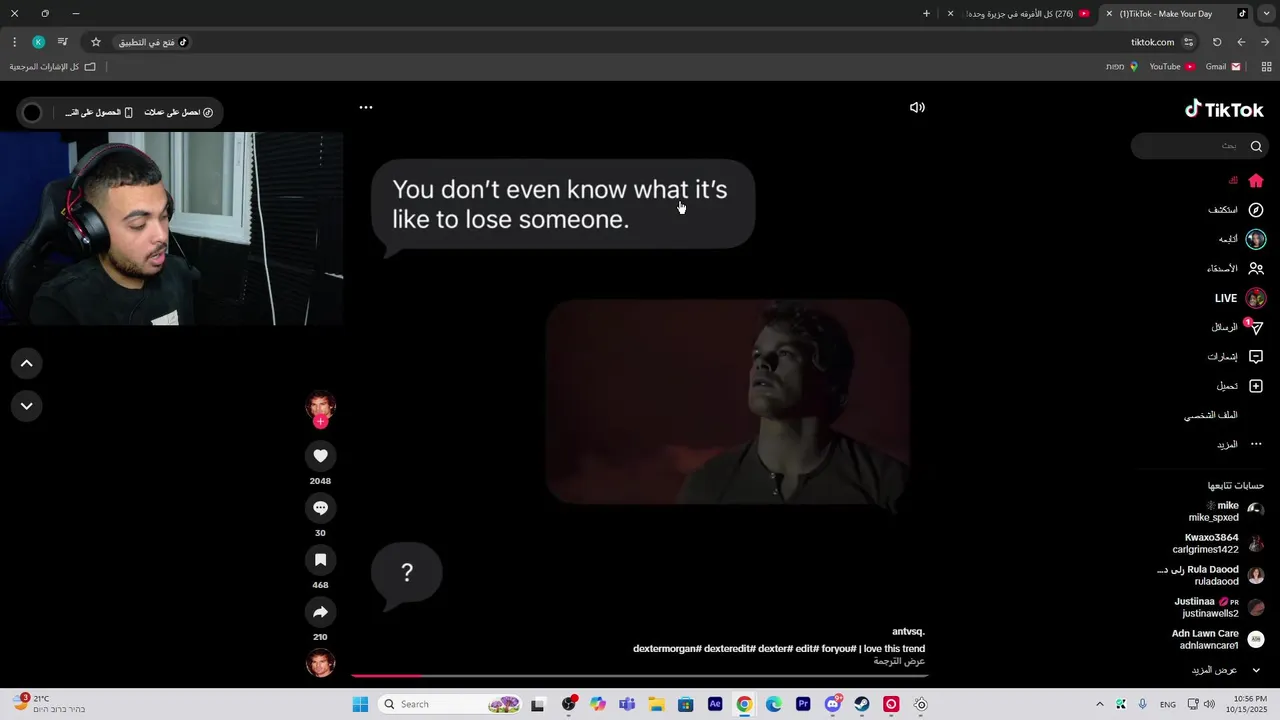Click the search magnifier icon in TikTok
This screenshot has width=1280, height=720.
(1256, 146)
